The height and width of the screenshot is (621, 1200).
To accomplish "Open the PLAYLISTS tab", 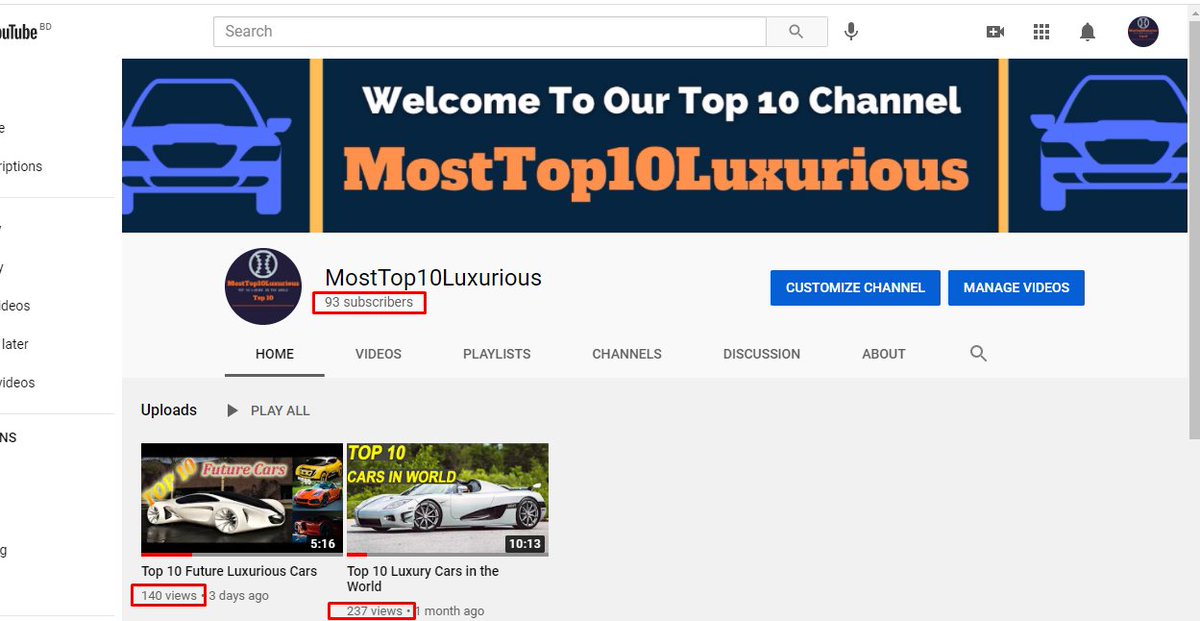I will click(x=497, y=354).
